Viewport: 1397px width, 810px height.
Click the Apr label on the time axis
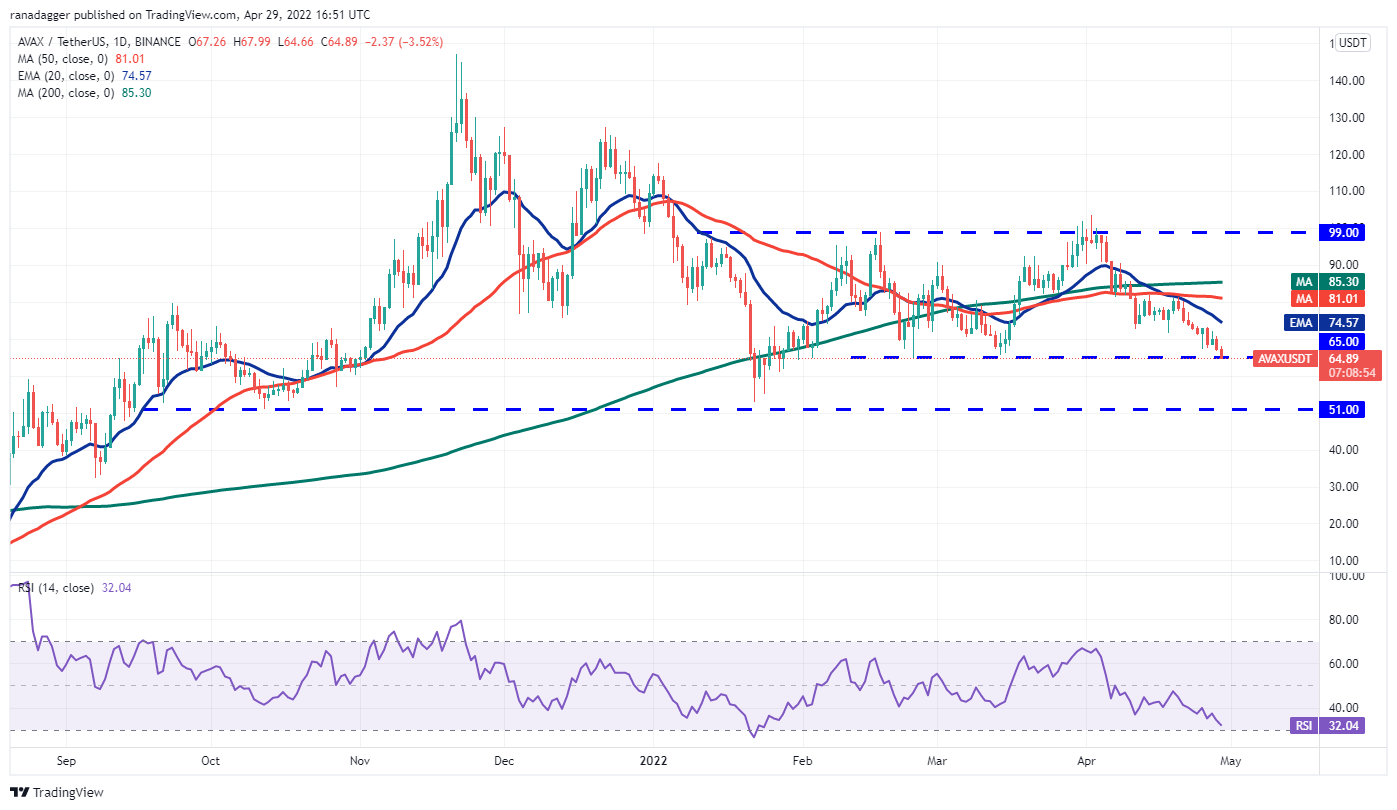(x=1086, y=760)
